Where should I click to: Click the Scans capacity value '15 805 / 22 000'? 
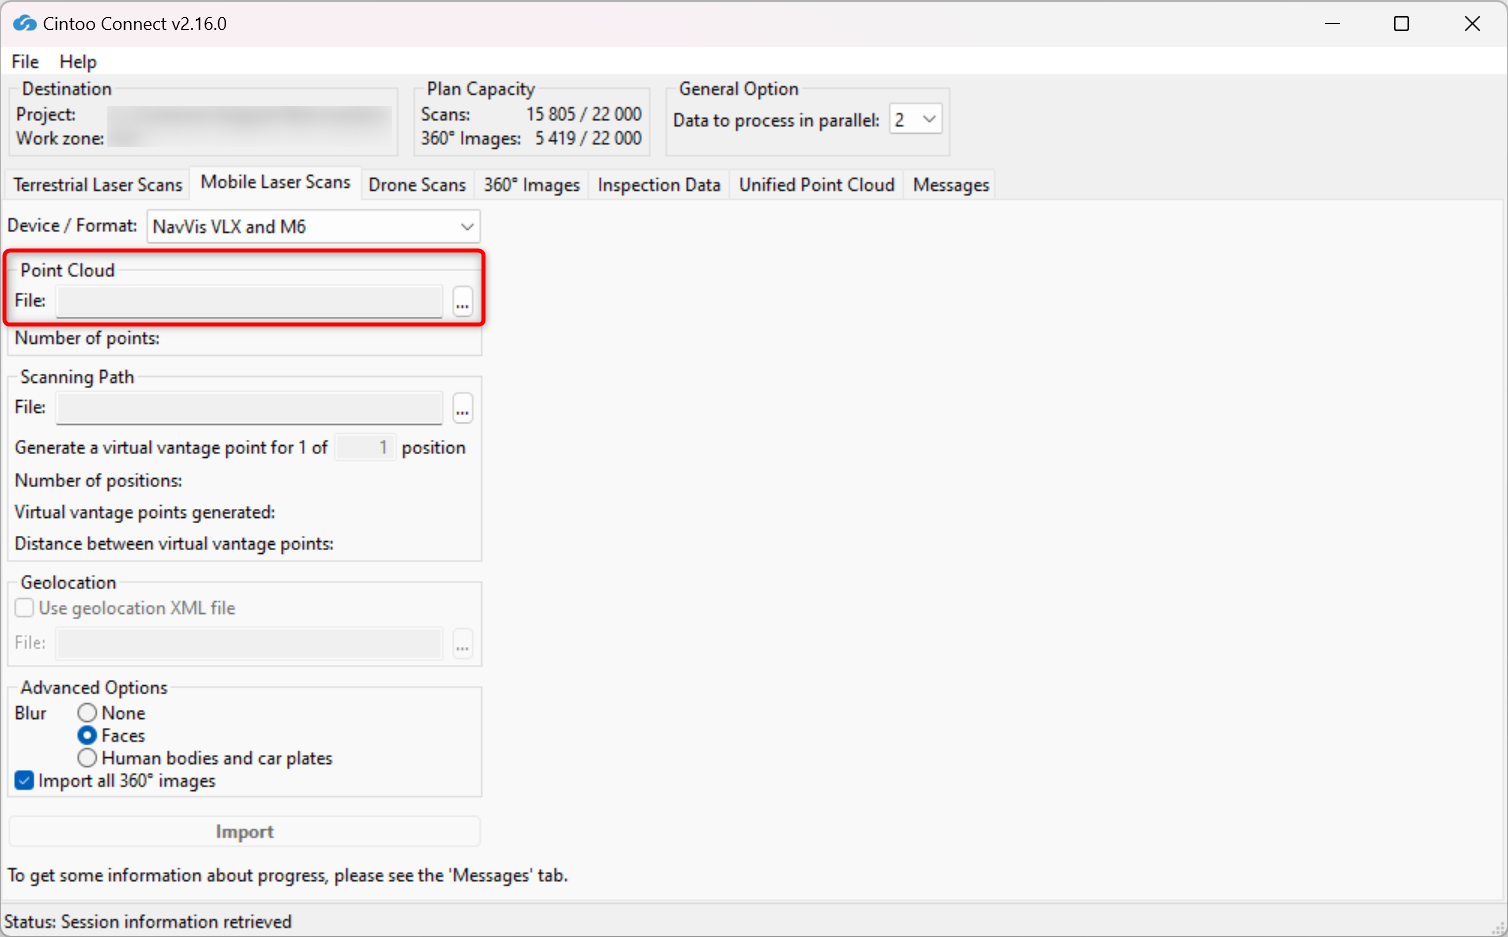coord(584,115)
